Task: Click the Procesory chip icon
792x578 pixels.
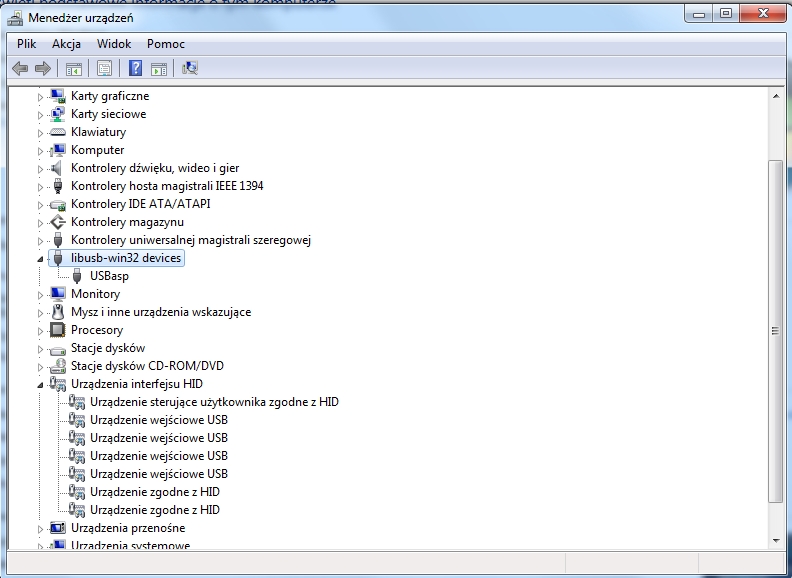Action: (x=58, y=330)
